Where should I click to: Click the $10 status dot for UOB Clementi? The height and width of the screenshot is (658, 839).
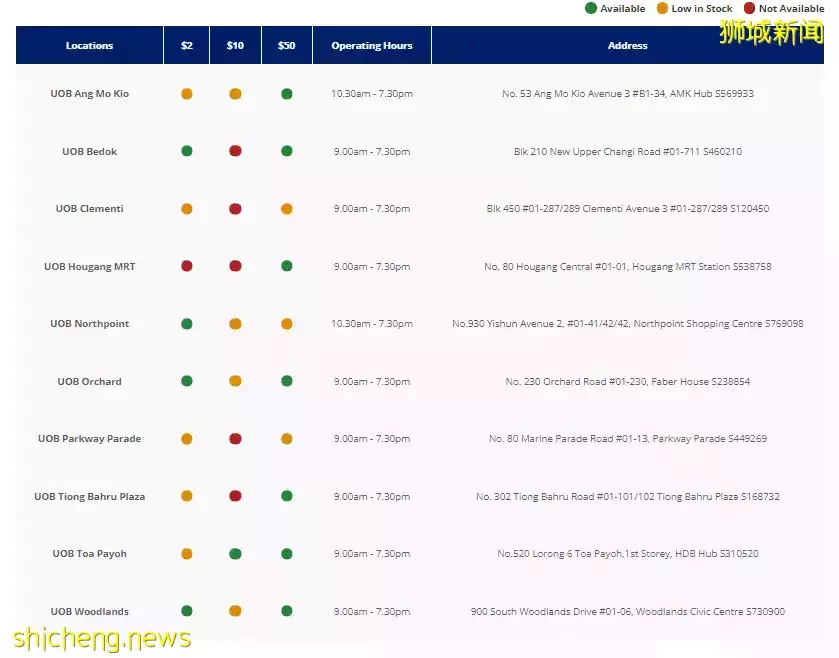[235, 209]
